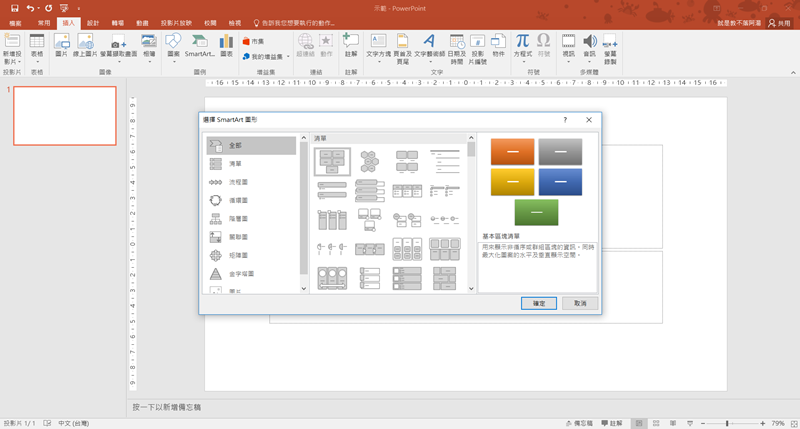Expand the 我的增益集 dropdown
Viewport: 800px width, 429px height.
pyautogui.click(x=266, y=57)
